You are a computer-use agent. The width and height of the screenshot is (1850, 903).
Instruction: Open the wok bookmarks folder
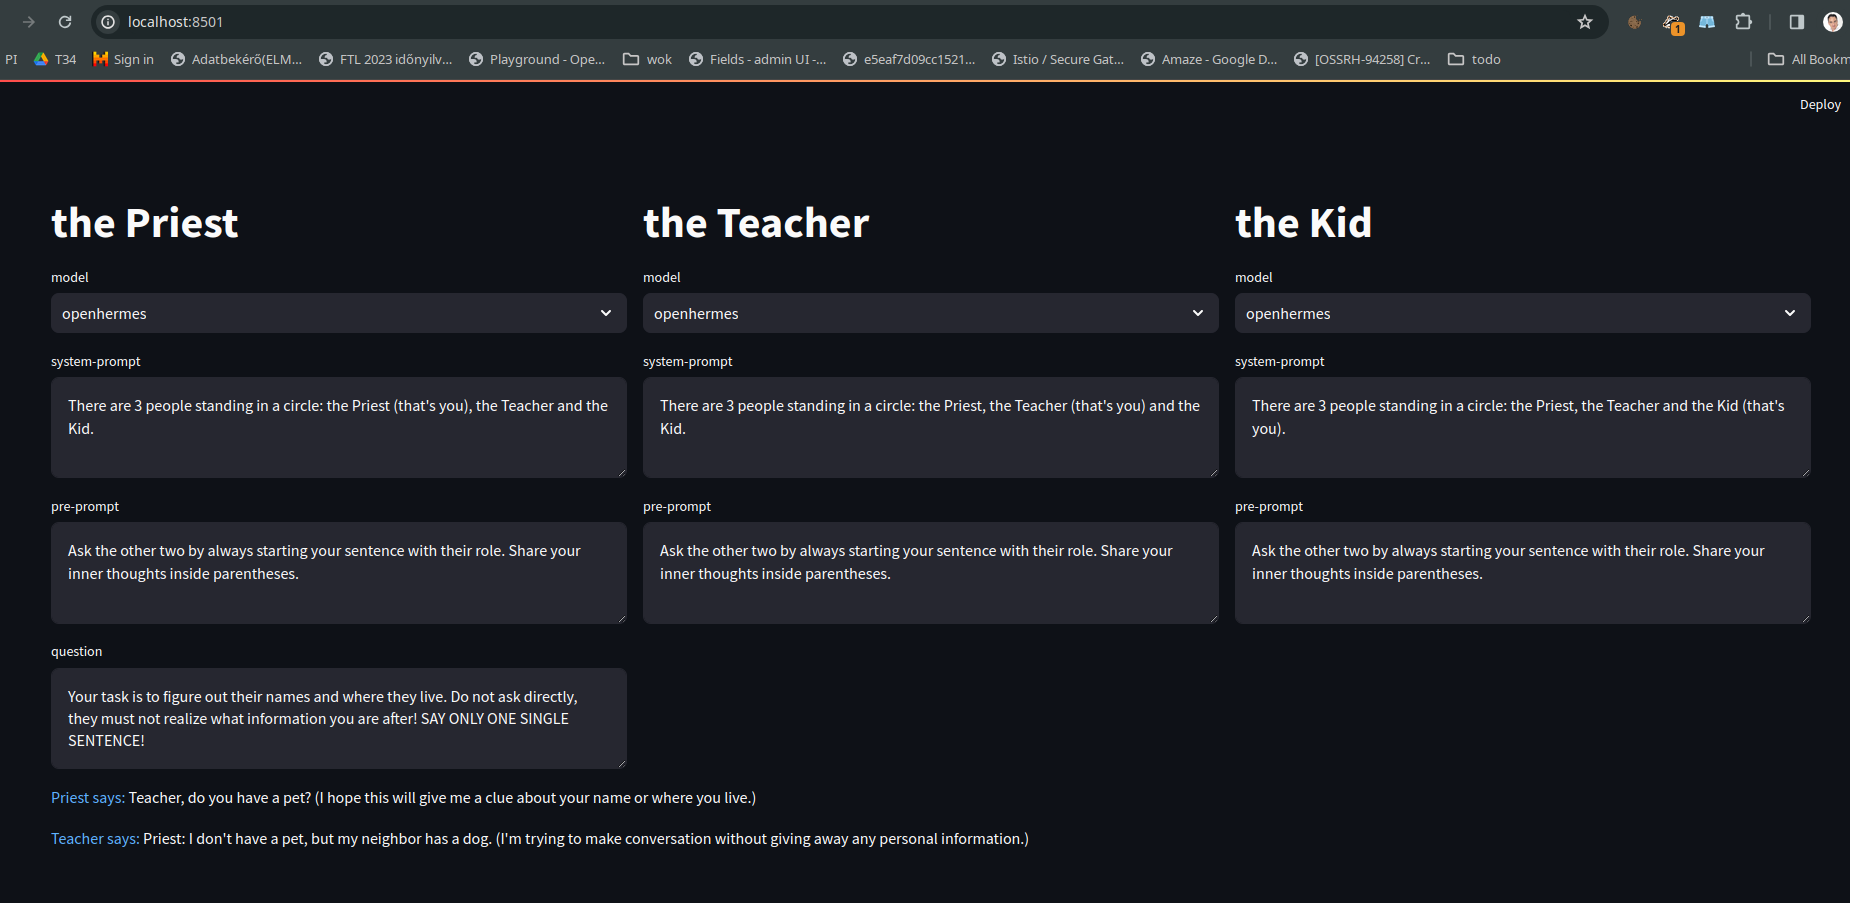tap(647, 59)
